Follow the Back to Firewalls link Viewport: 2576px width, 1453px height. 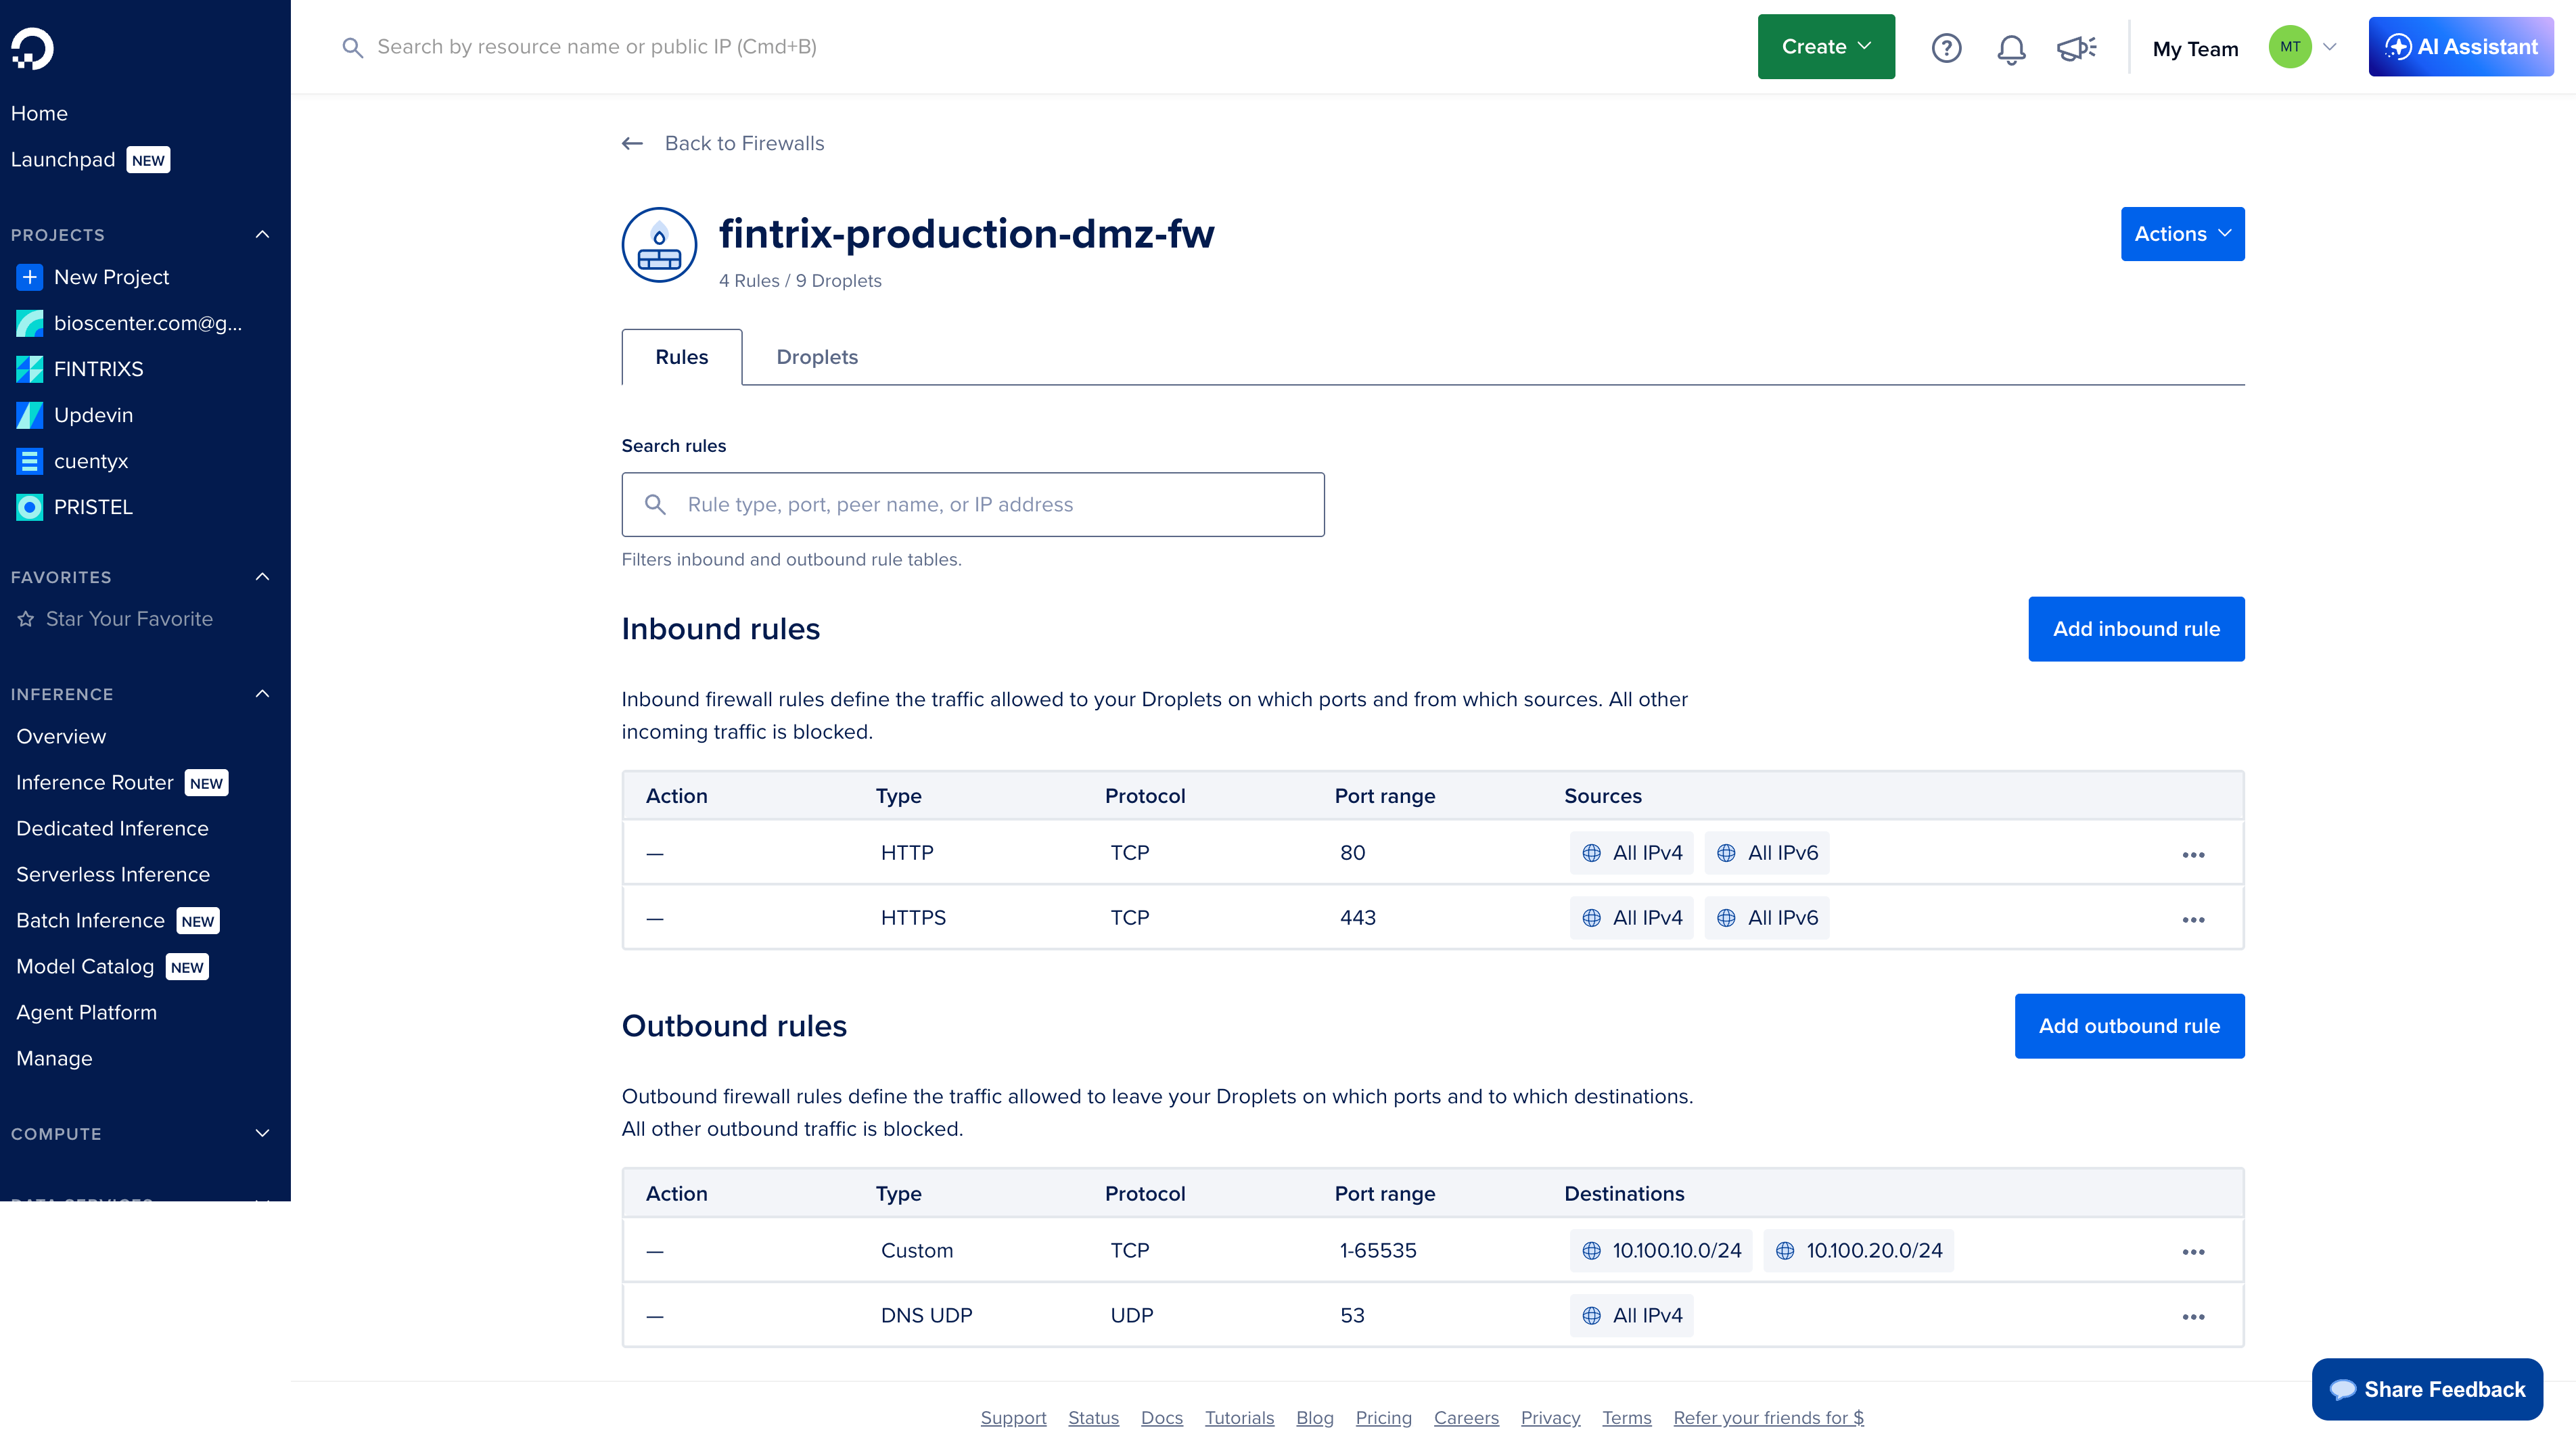[744, 143]
